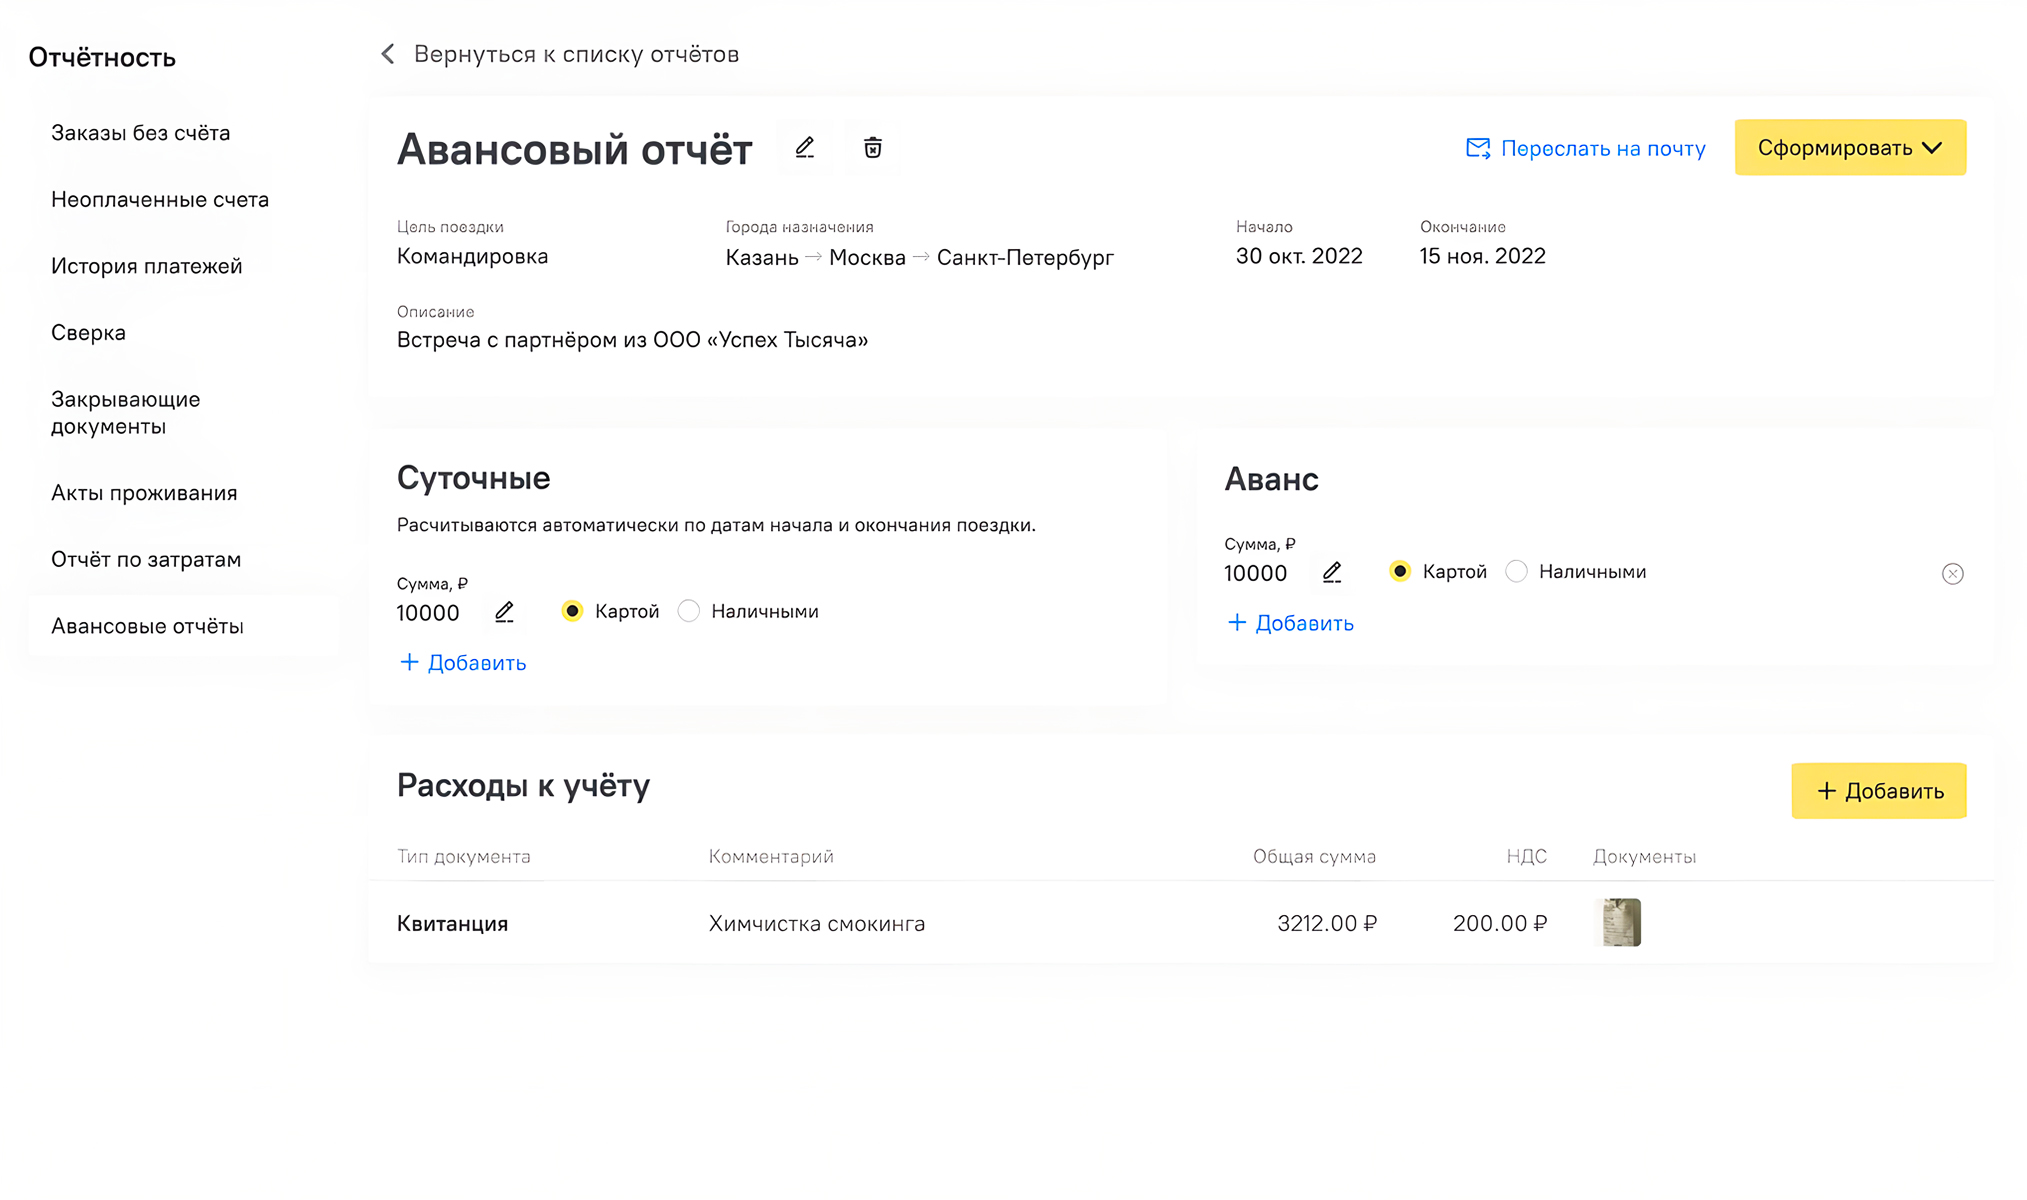Select Наличными radio in Аванс section
2027x1200 pixels.
point(1517,571)
